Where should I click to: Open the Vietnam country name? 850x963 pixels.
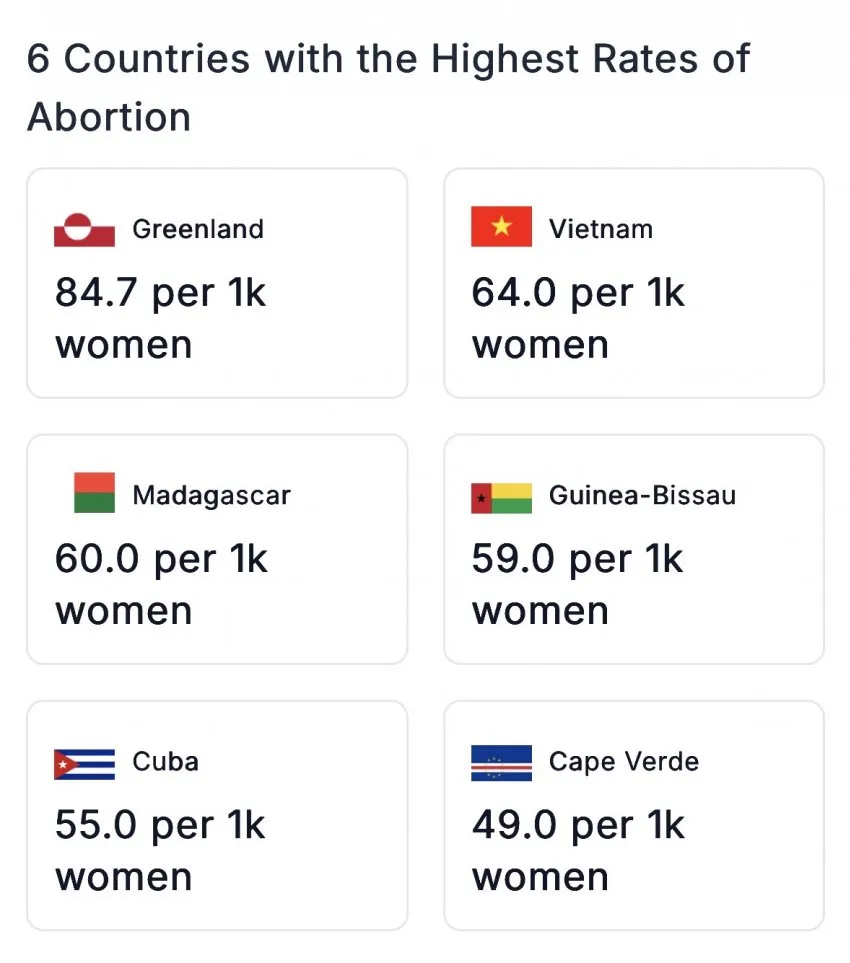click(x=601, y=229)
